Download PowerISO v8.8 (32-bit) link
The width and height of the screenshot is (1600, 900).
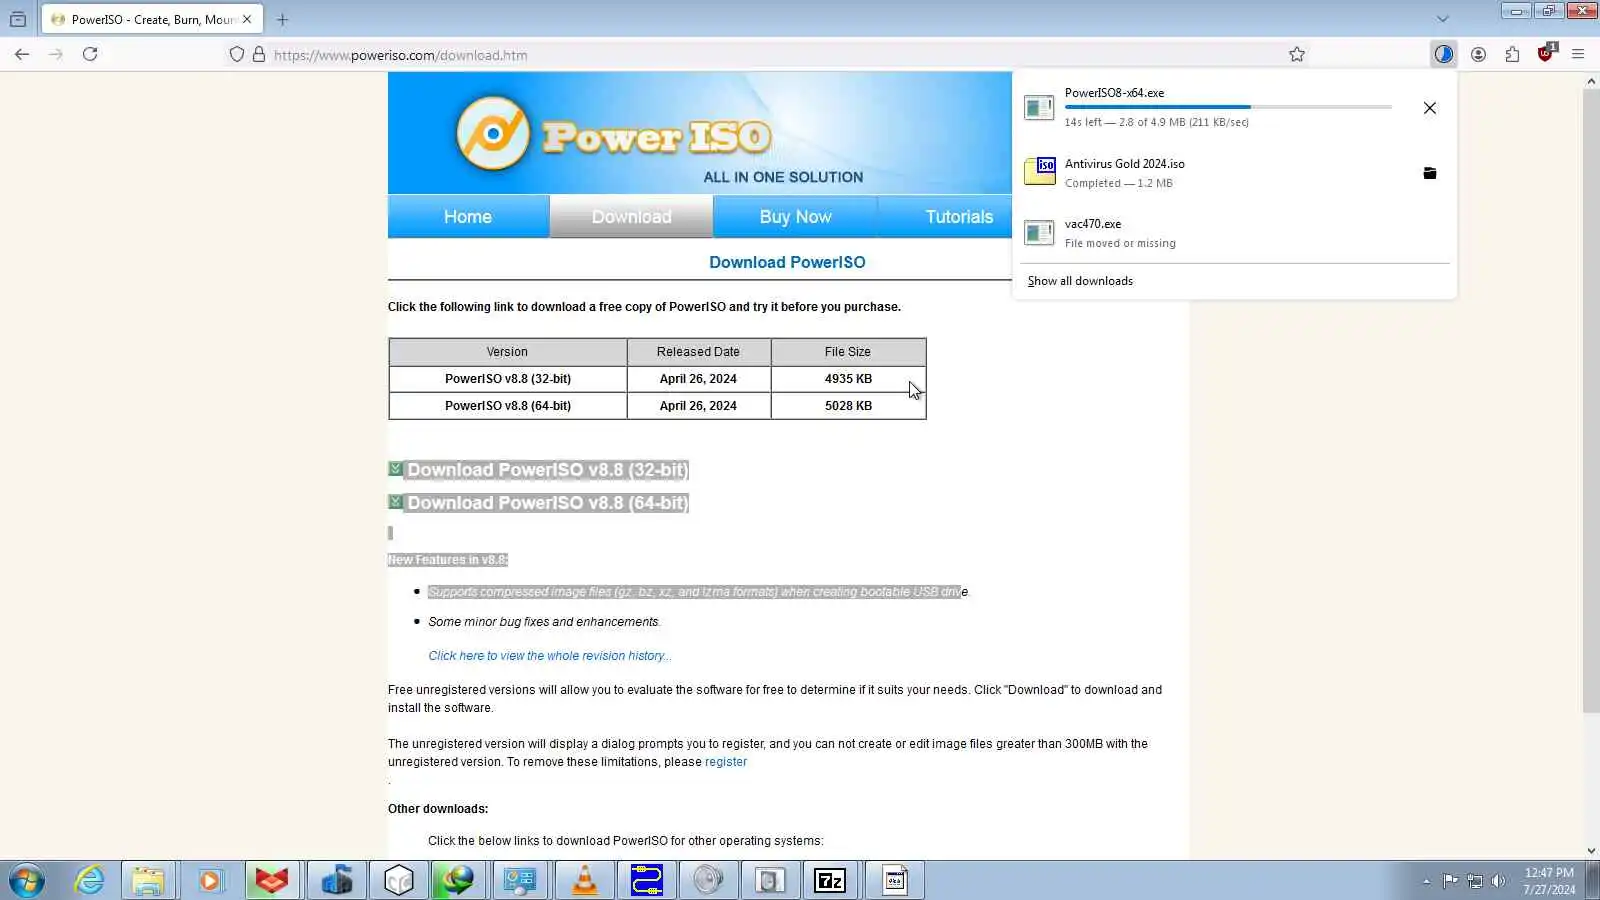(547, 470)
